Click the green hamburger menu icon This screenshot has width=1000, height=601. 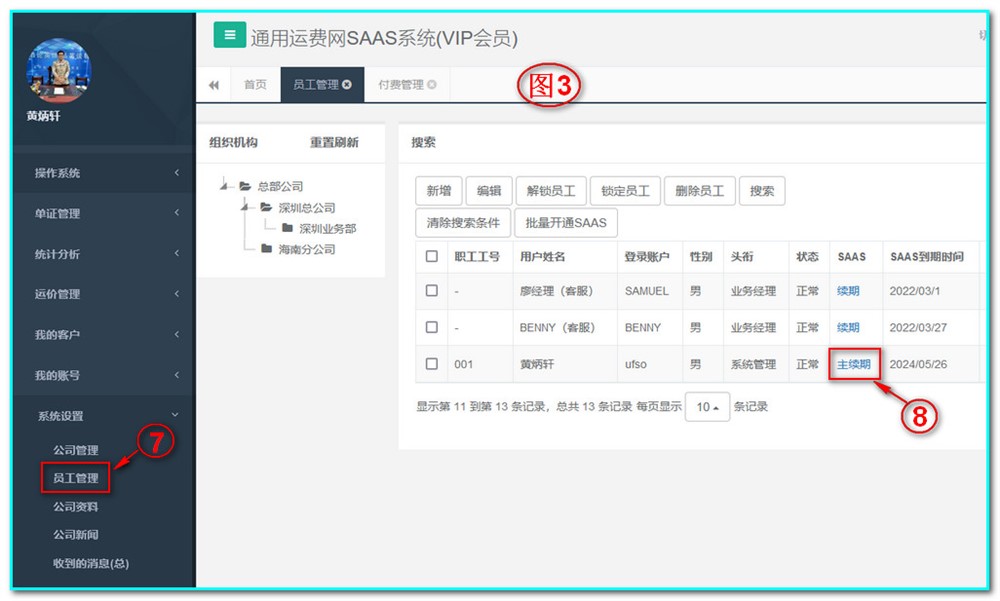(229, 36)
